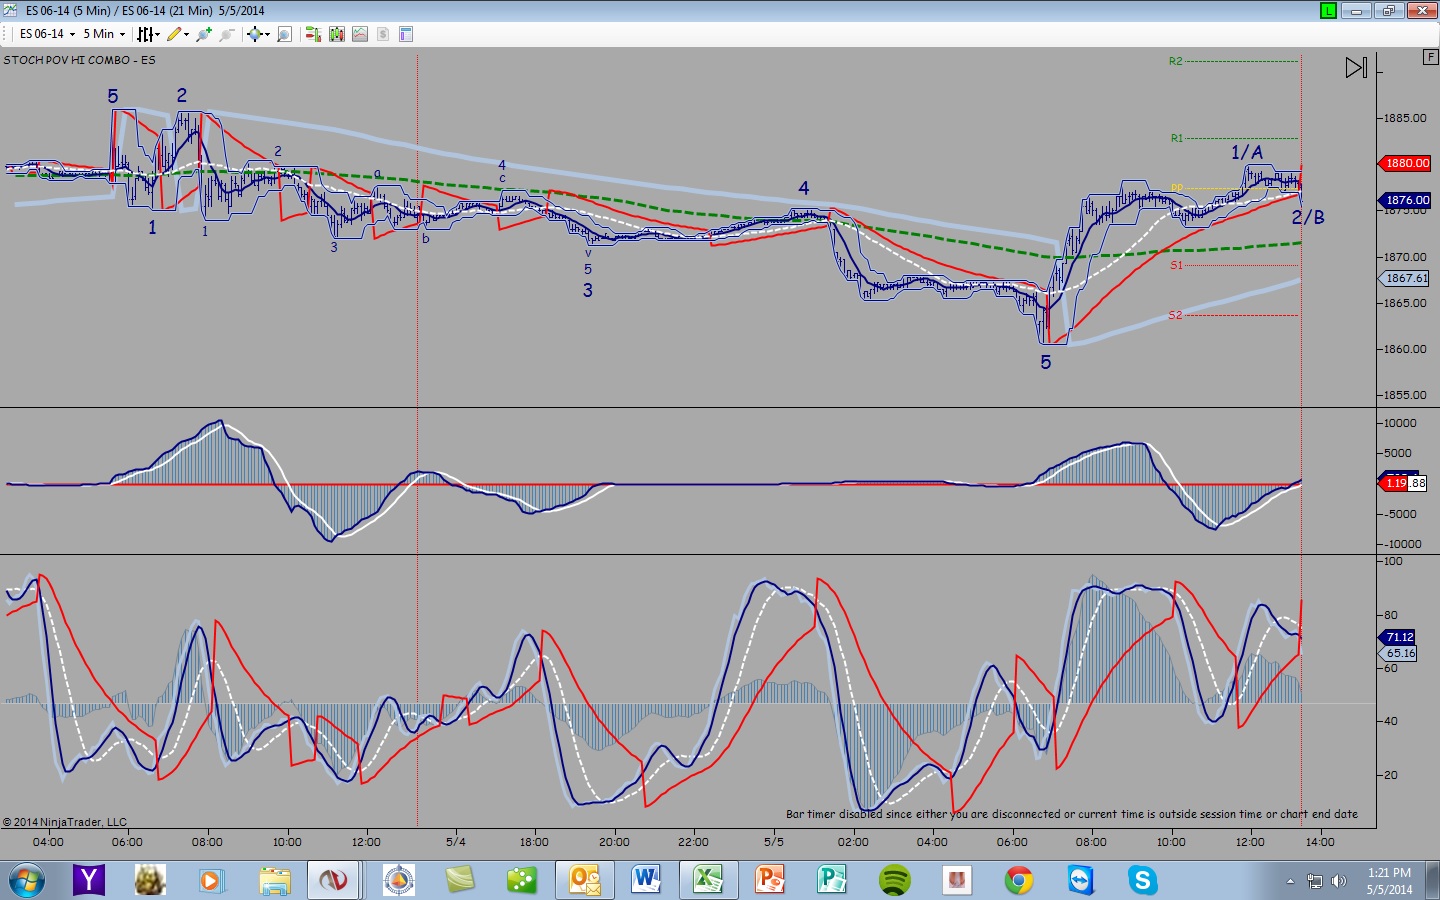Open Chart Trader from the toolbar
Viewport: 1440px width, 900px height.
pos(313,34)
